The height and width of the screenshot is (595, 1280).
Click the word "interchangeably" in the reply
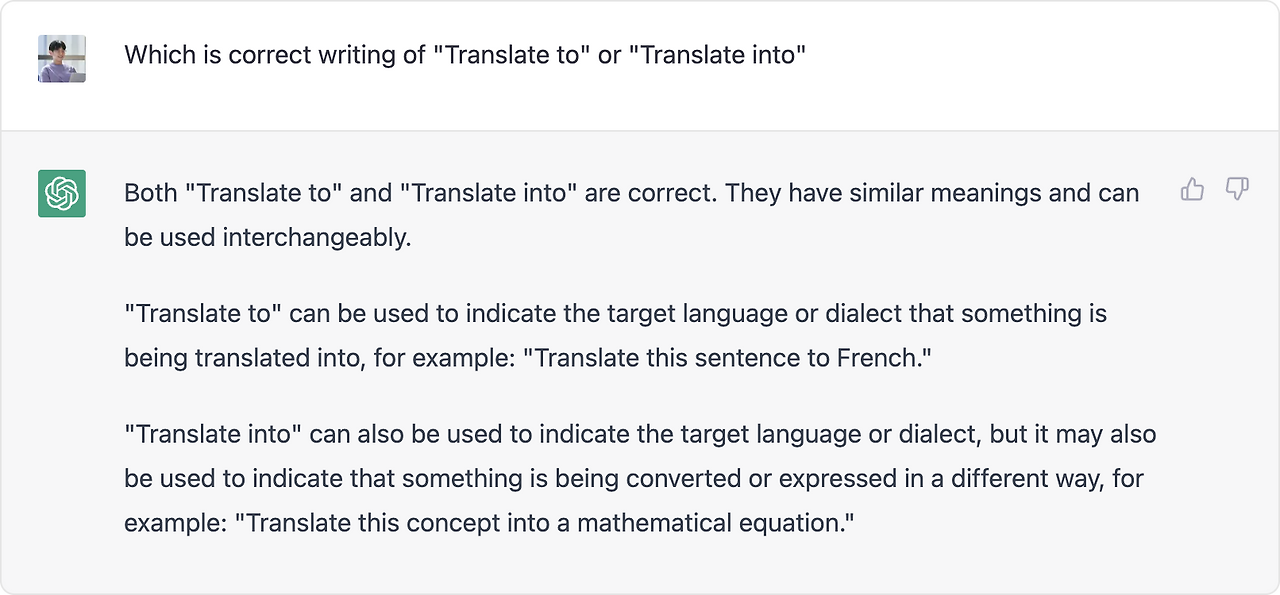(x=316, y=239)
